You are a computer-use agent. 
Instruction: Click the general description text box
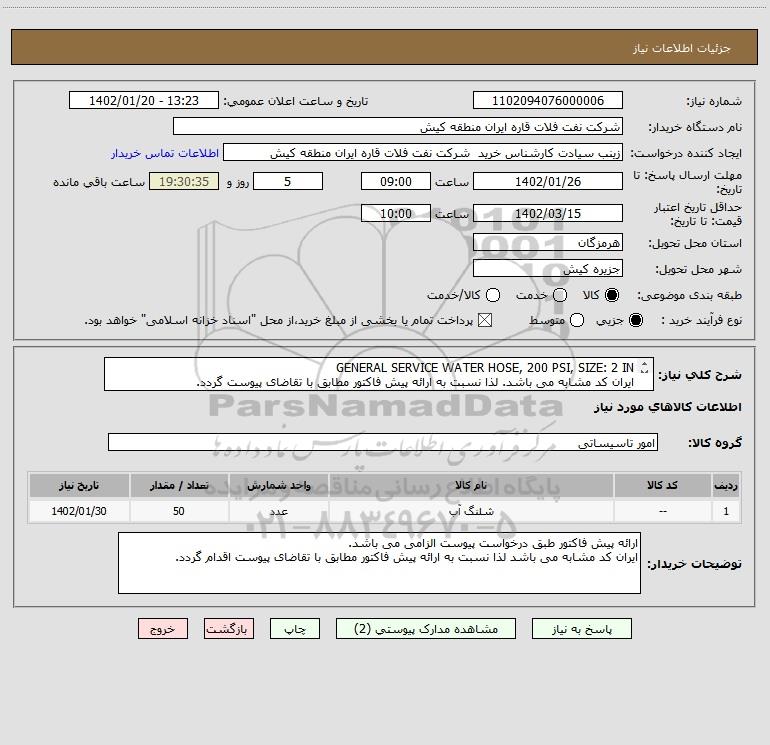379,375
